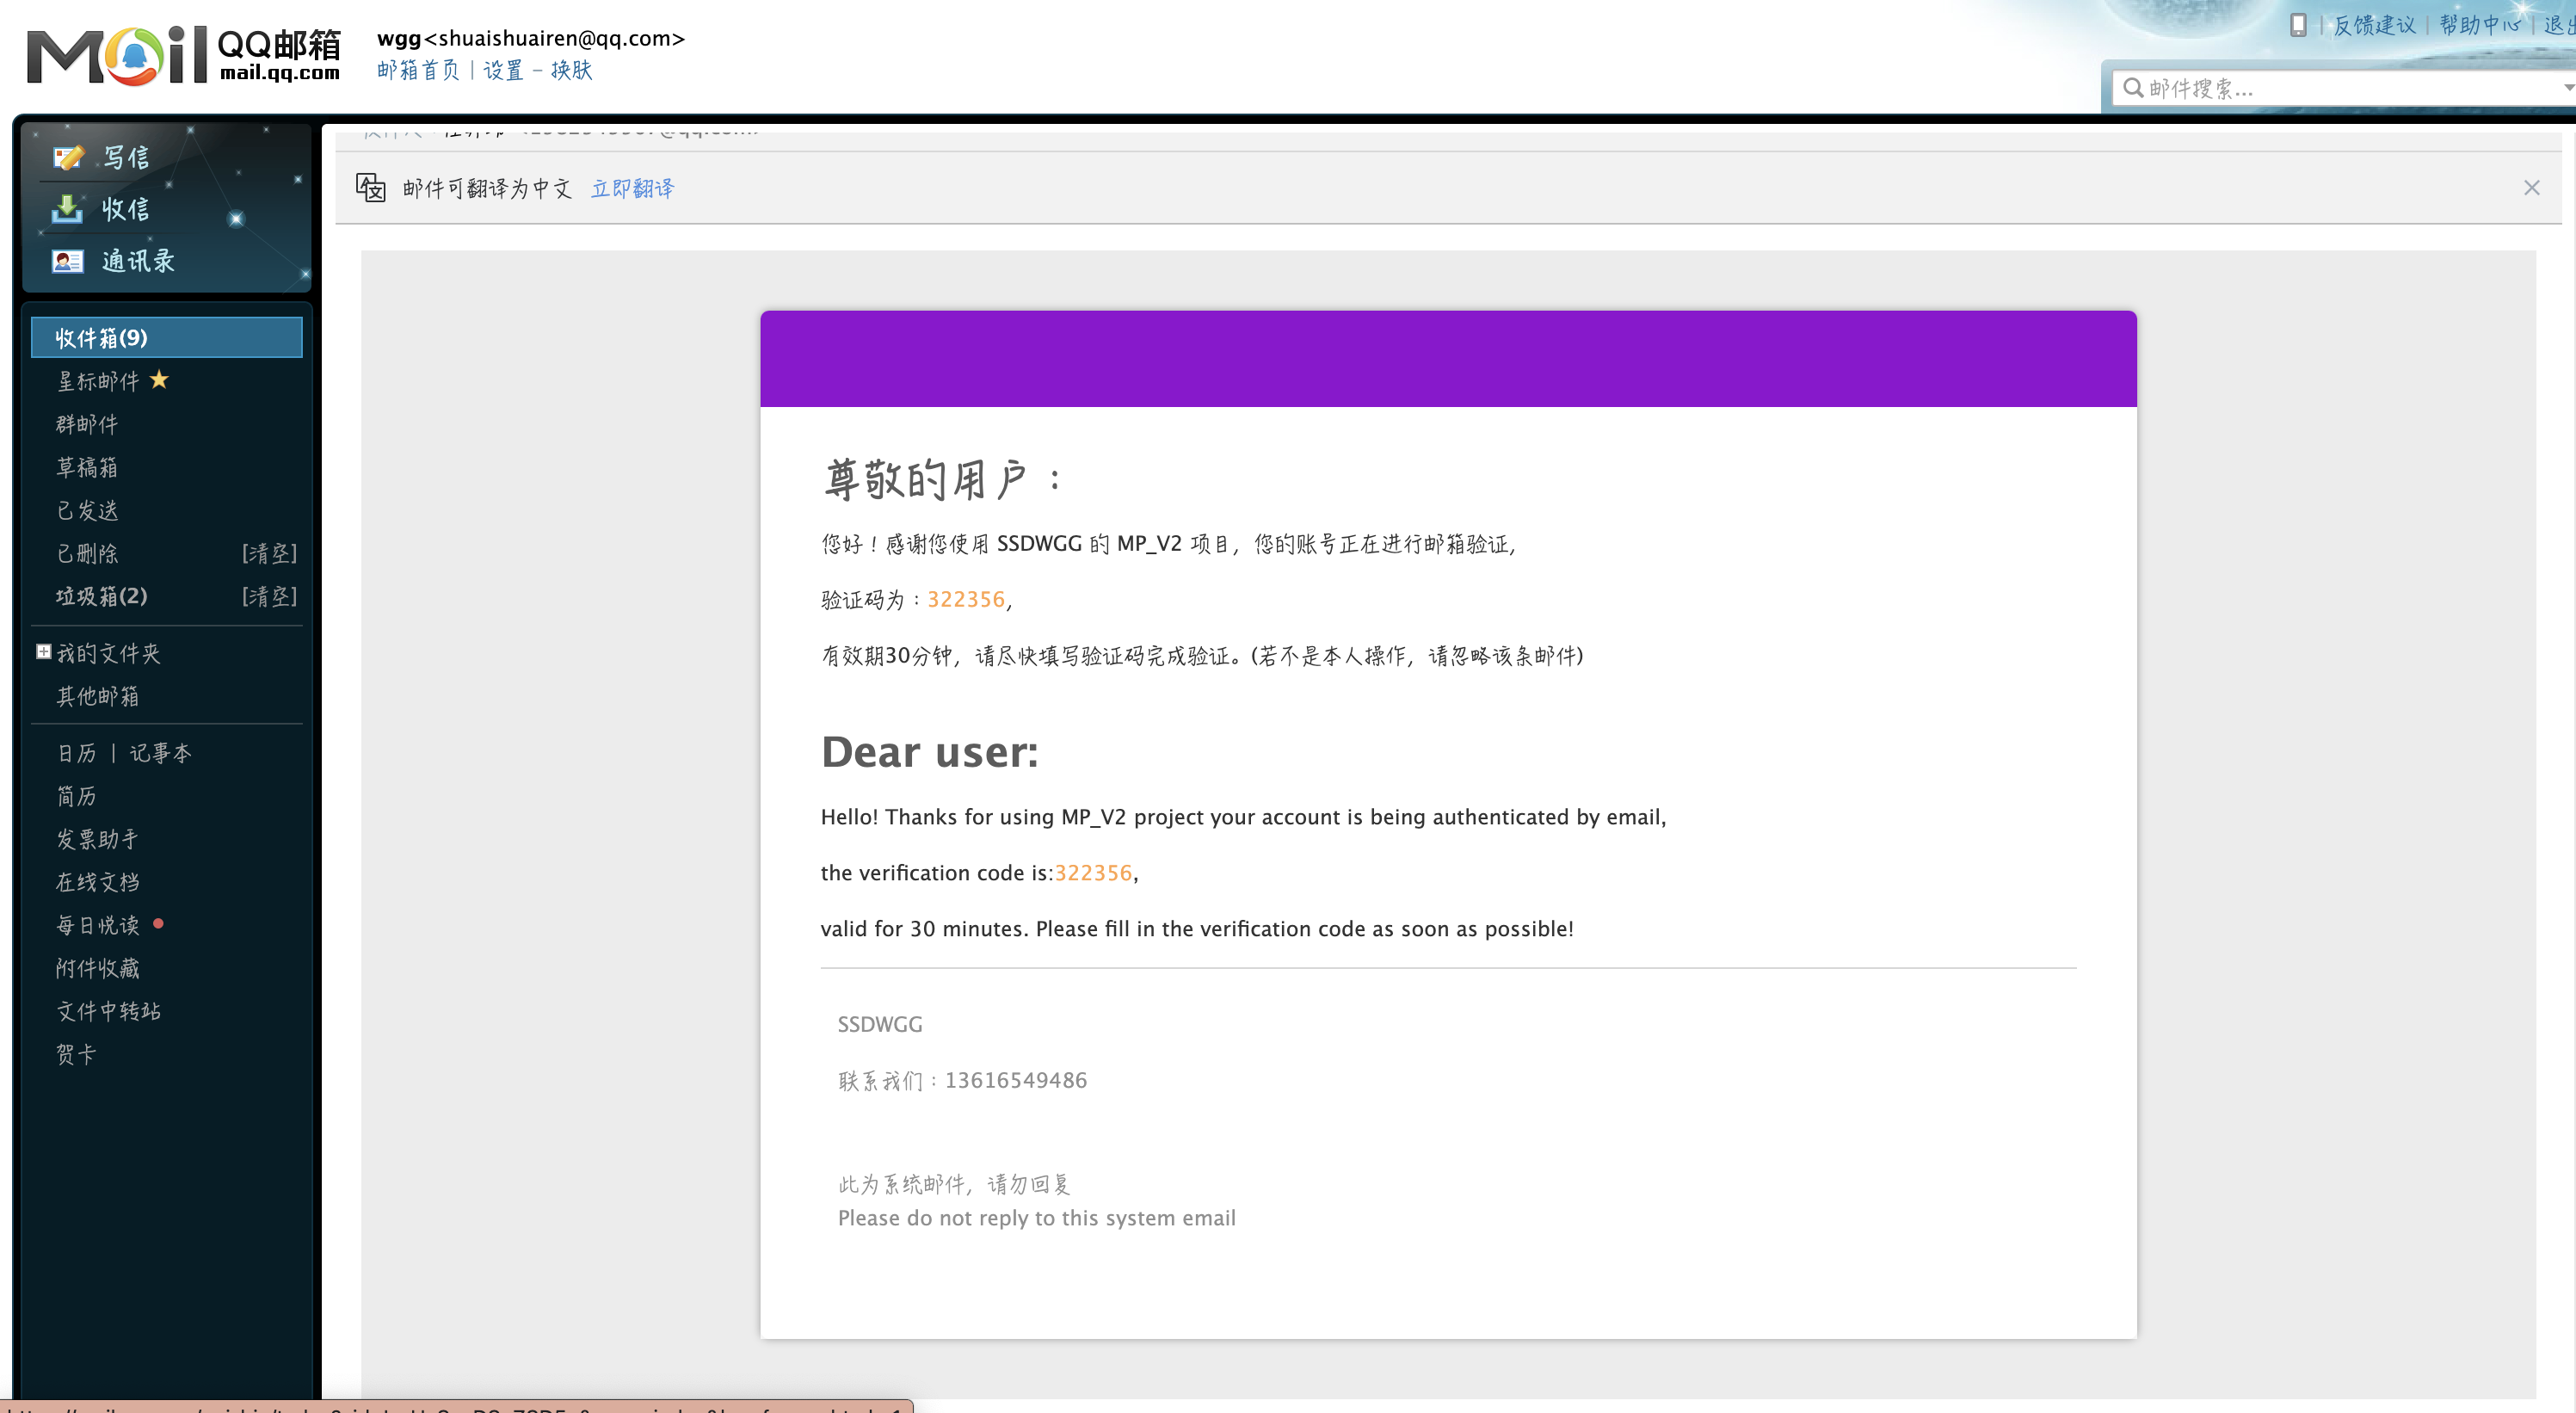Open the 记事本 notepad link

pos(160,753)
